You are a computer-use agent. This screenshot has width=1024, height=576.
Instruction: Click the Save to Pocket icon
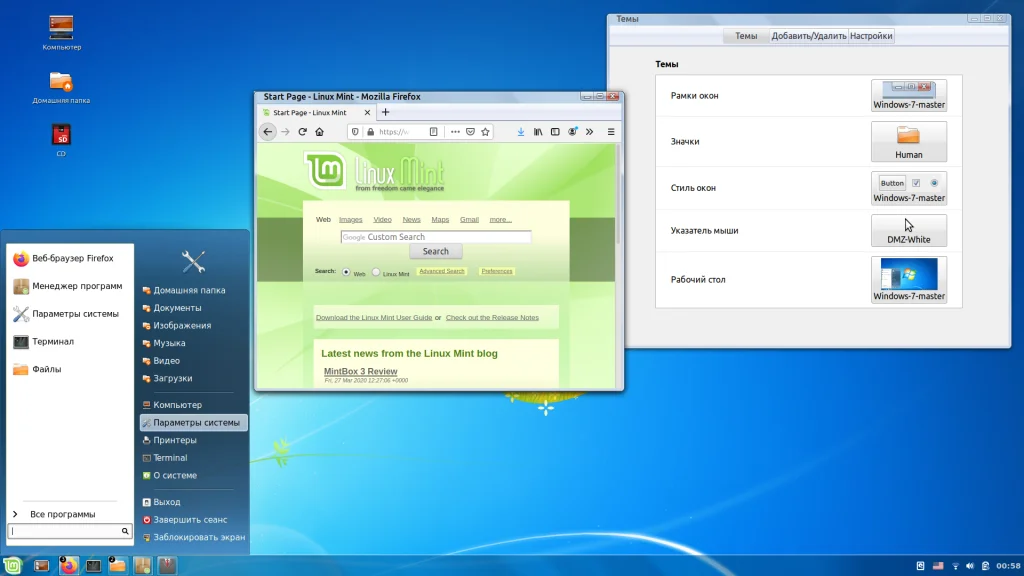470,132
